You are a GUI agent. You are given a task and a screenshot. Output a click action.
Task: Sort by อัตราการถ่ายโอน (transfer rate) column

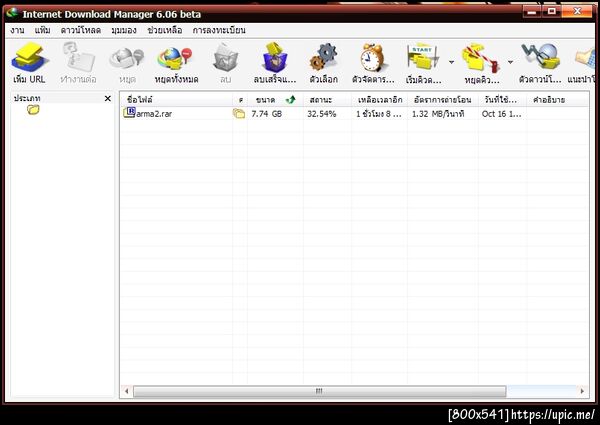(442, 100)
